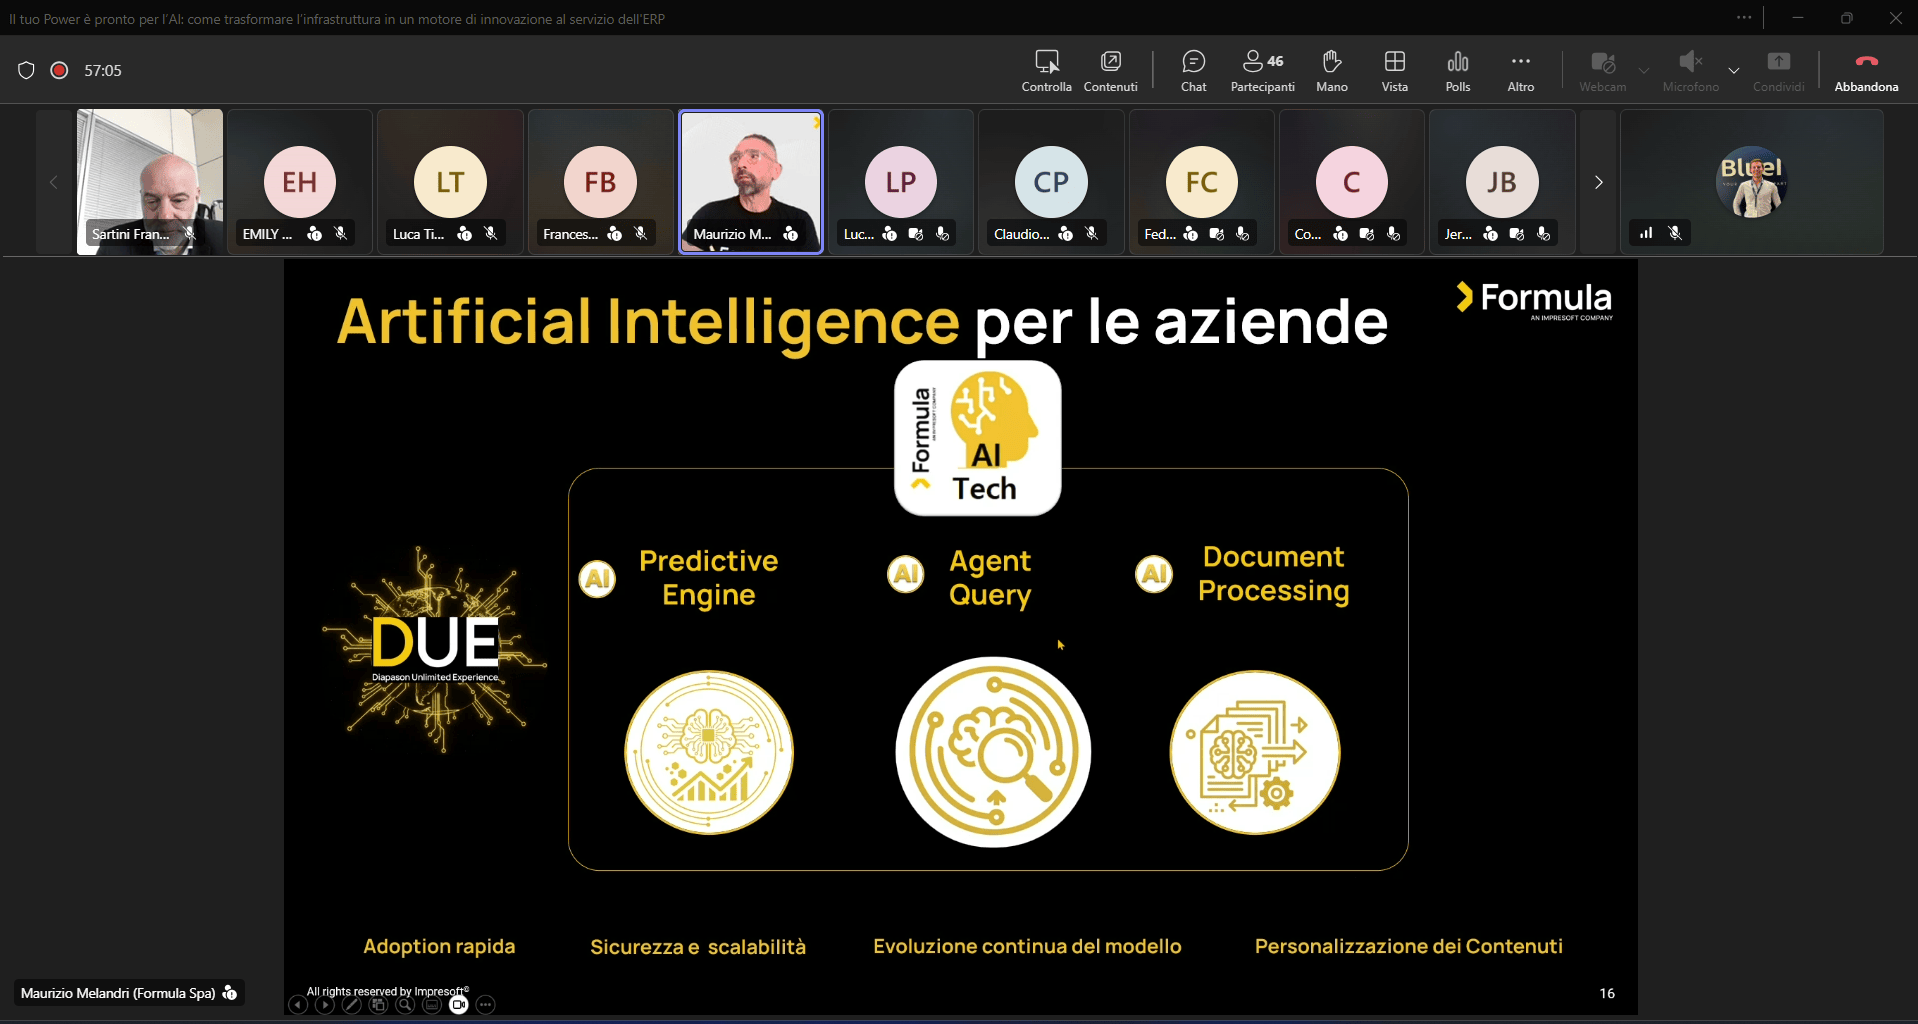The width and height of the screenshot is (1918, 1024).
Task: Select the Frances... participant tile
Action: tap(600, 182)
